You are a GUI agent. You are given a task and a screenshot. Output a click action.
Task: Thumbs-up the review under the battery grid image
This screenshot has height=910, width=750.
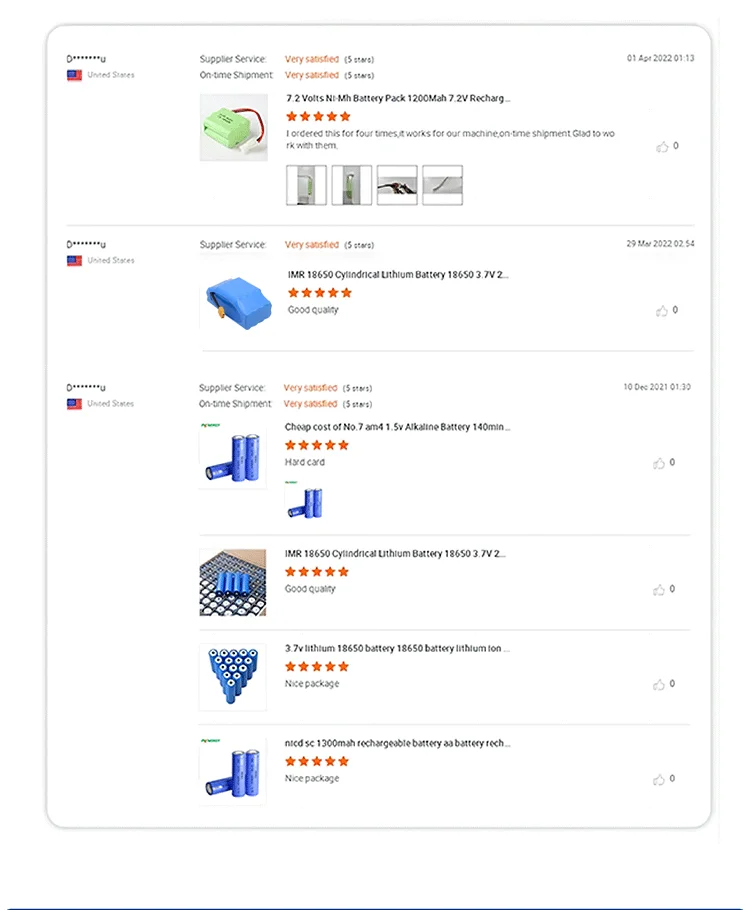click(659, 590)
